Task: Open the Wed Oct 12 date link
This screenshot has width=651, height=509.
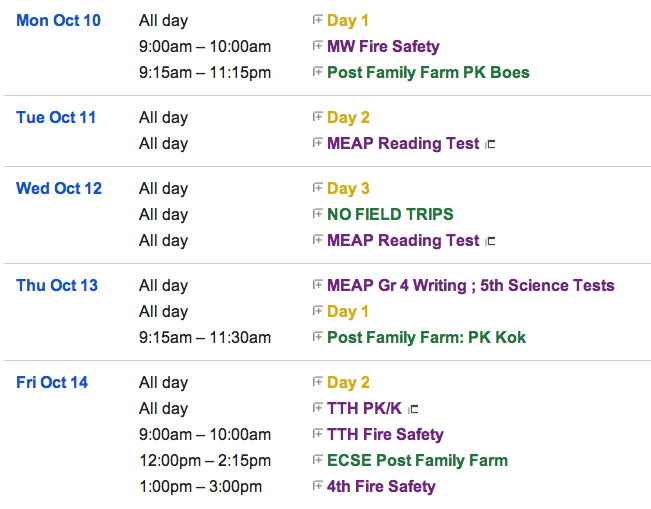Action: 59,188
